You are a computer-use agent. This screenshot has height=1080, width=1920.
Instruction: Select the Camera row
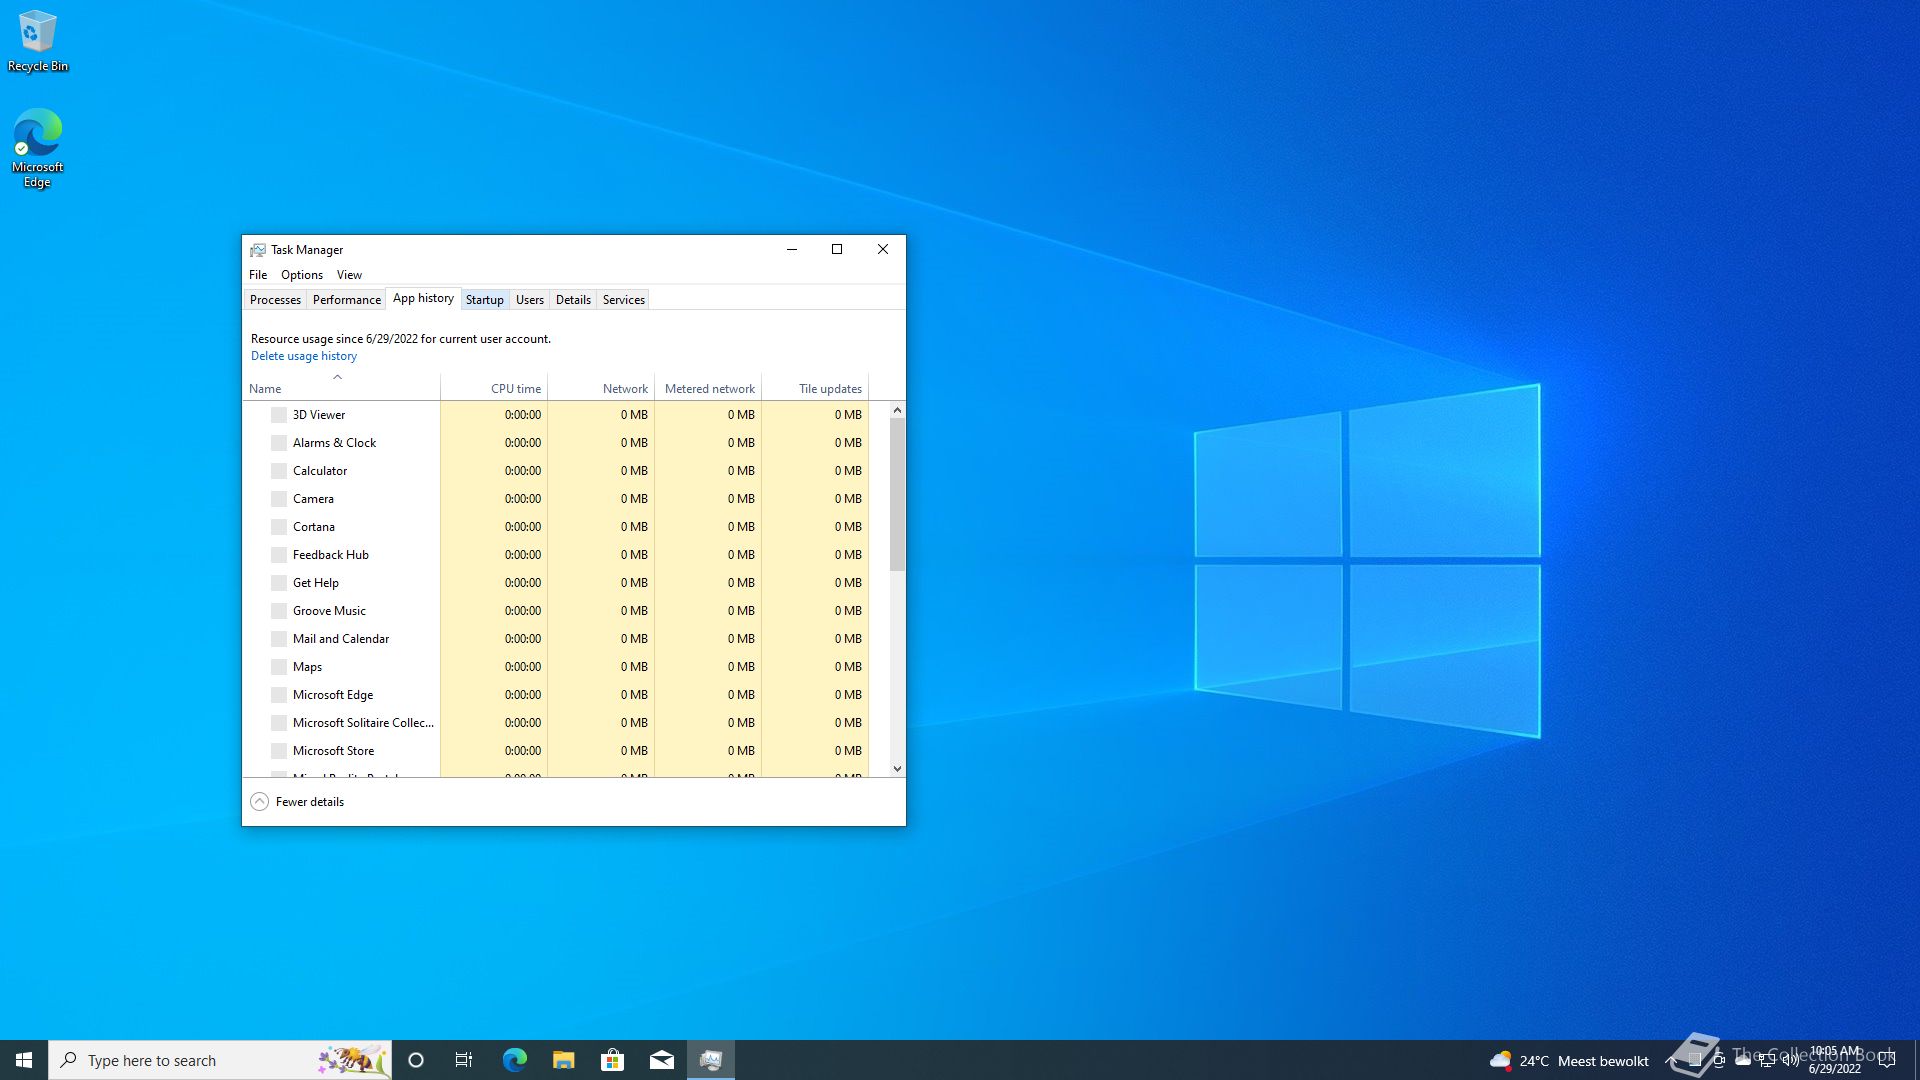(555, 499)
